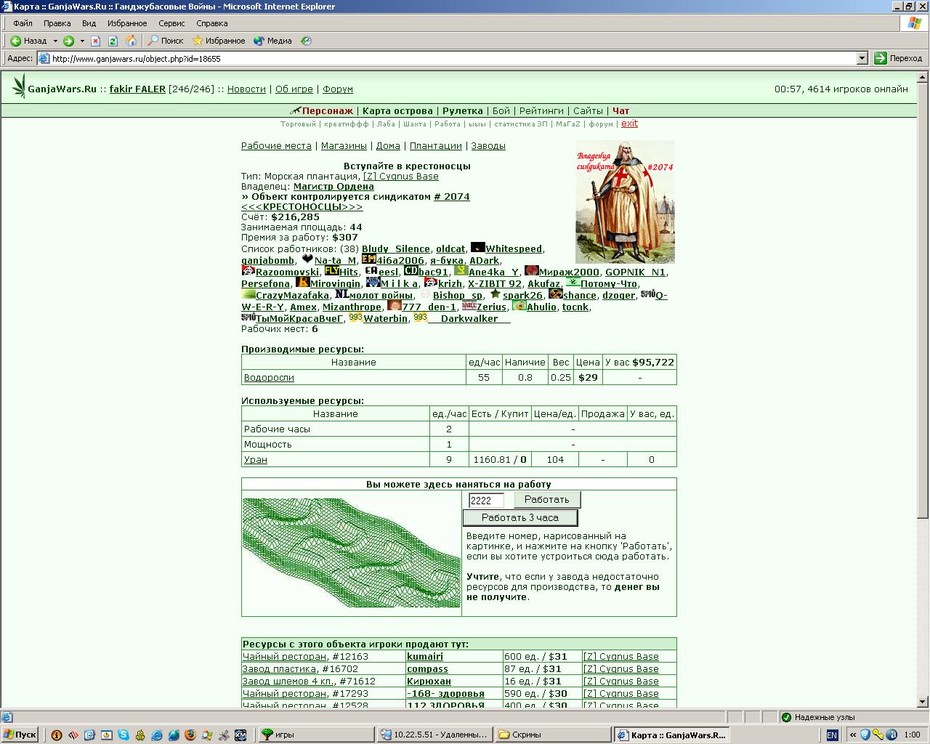
Task: Open the Медиа media panel
Action: 272,41
